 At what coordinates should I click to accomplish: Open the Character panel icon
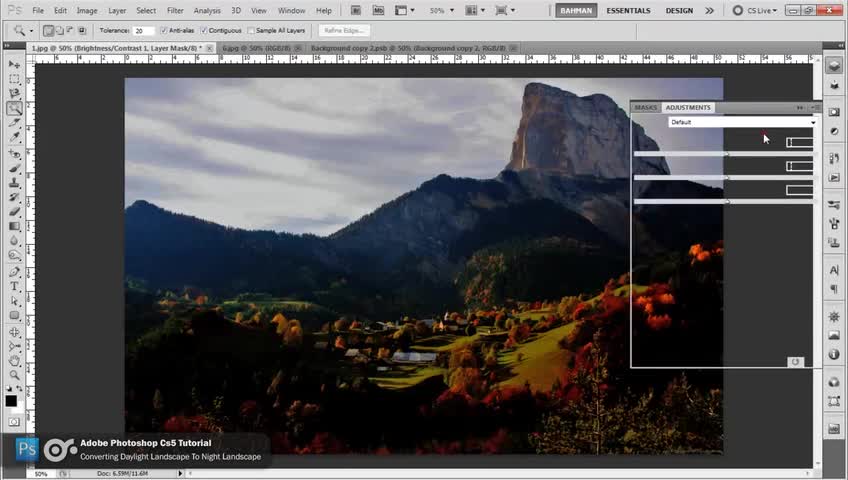click(834, 270)
